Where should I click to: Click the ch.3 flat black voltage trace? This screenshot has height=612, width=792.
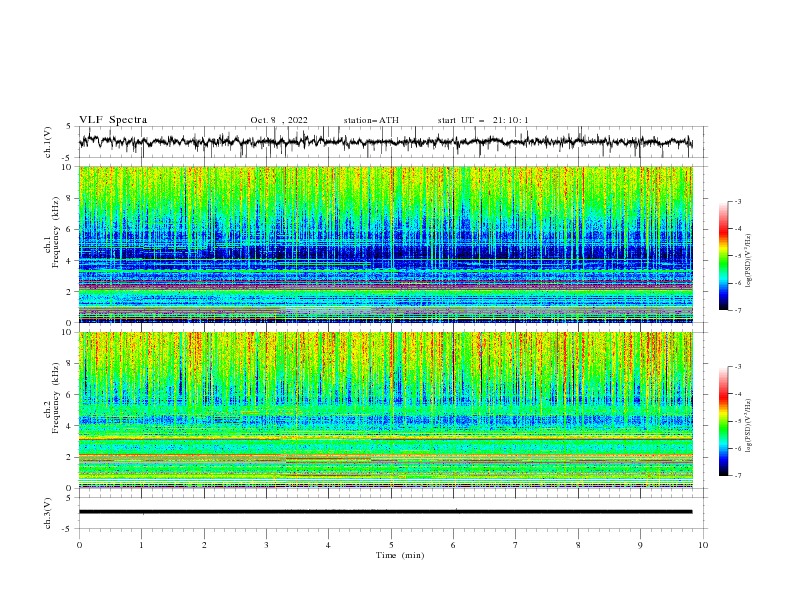click(385, 512)
